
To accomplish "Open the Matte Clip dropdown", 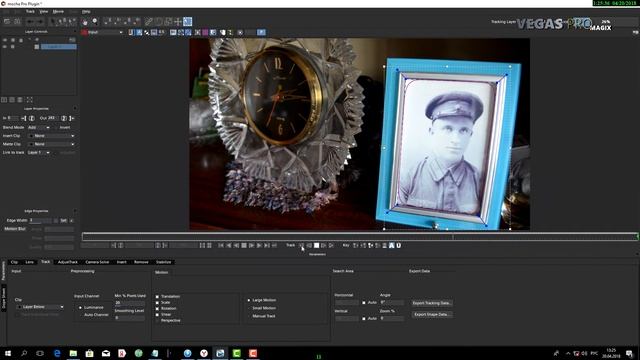I will click(x=52, y=144).
